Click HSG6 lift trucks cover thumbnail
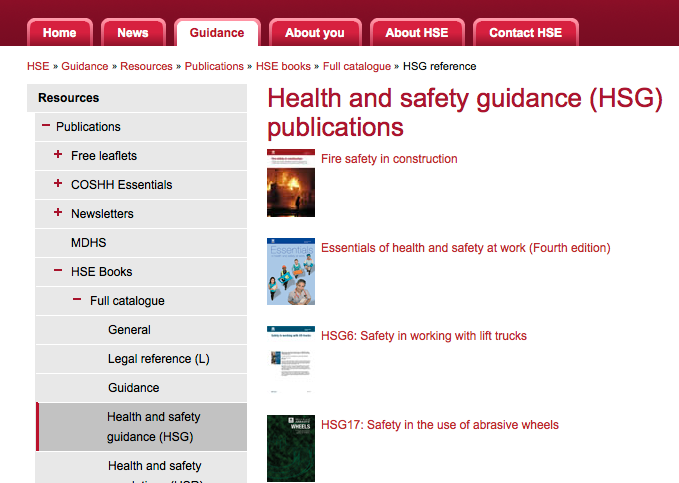 291,360
